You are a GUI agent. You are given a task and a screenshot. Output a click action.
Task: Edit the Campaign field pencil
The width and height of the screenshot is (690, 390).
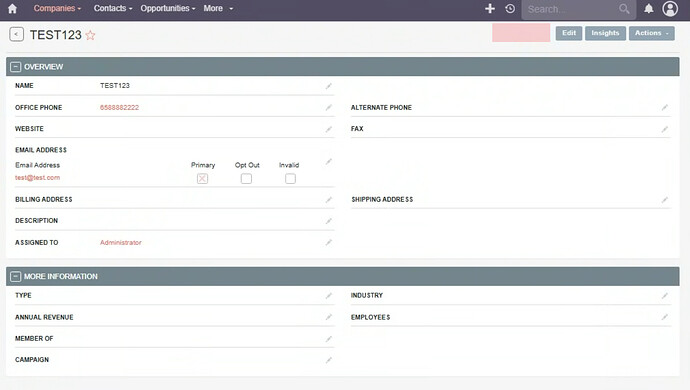329,360
